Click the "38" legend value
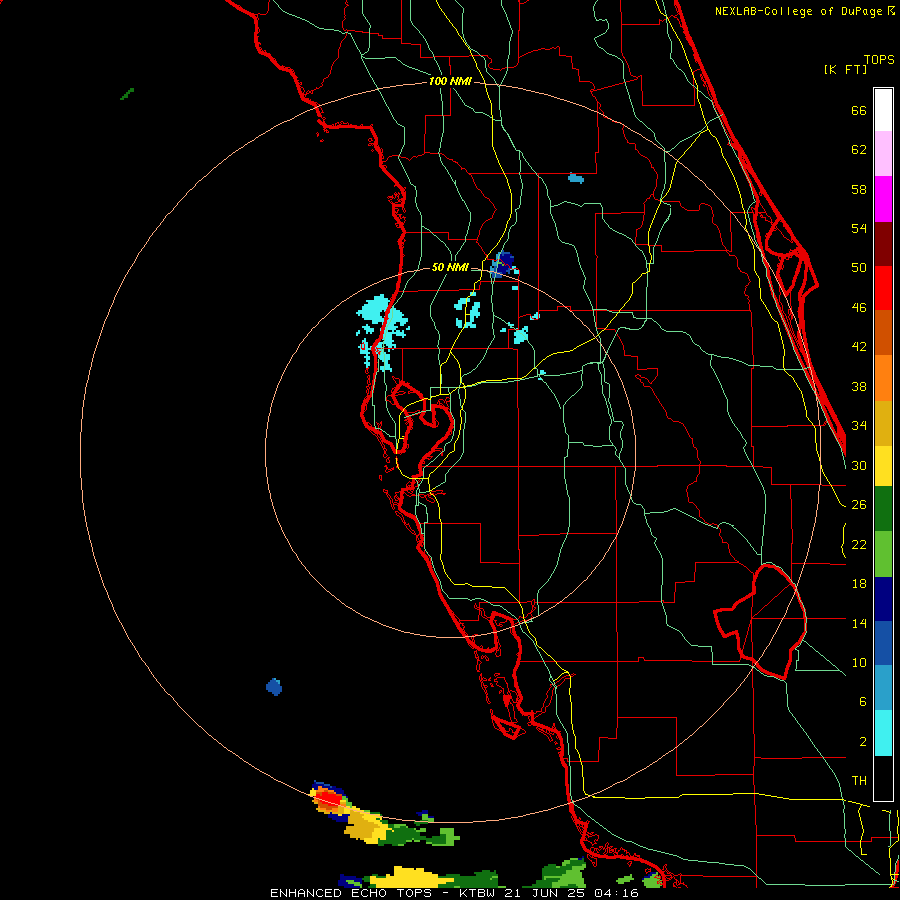Image resolution: width=900 pixels, height=900 pixels. (x=859, y=387)
